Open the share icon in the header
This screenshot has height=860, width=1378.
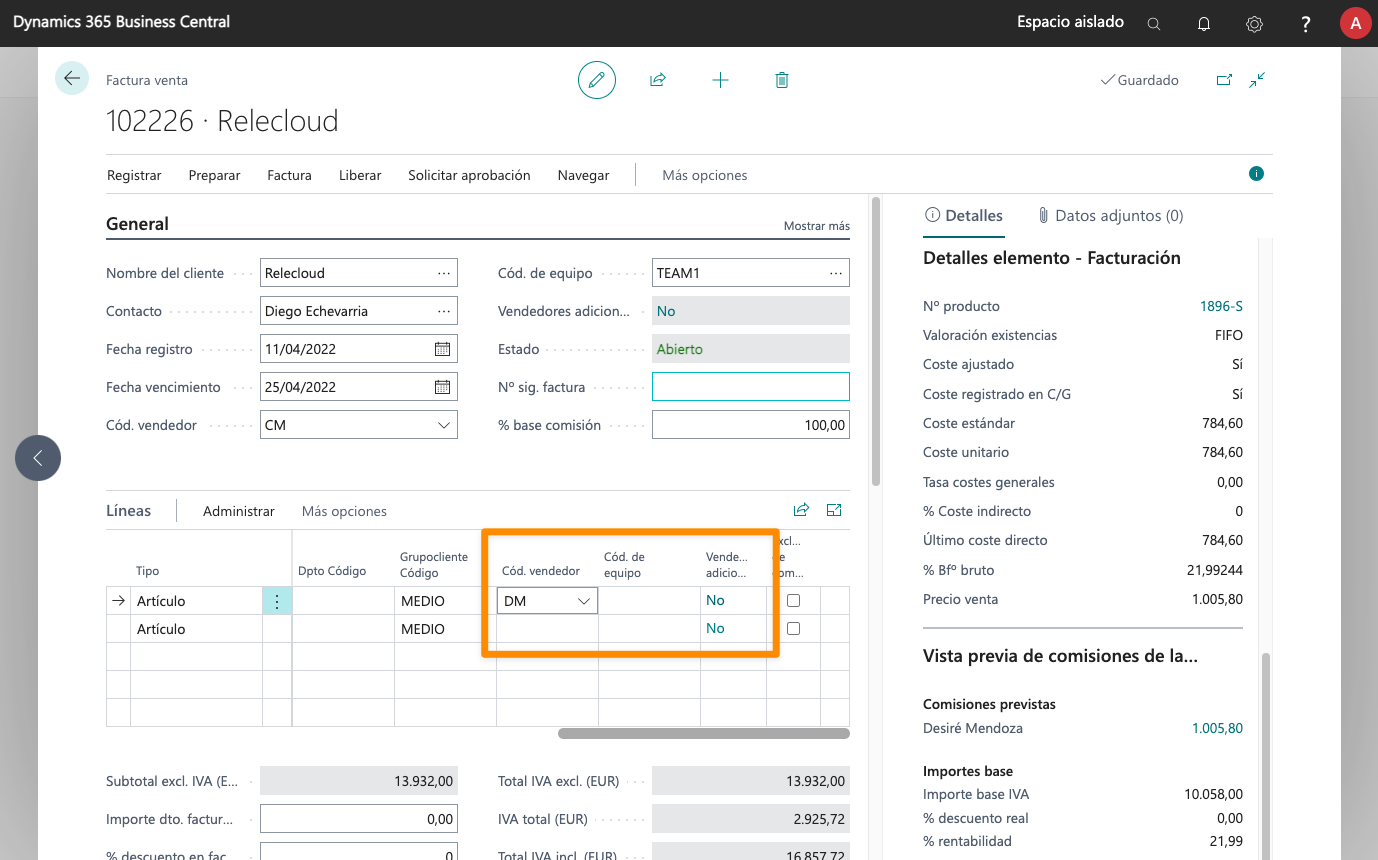658,80
